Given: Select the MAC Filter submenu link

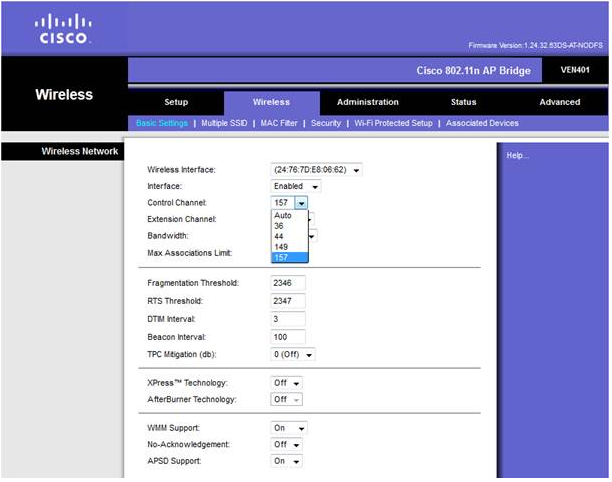Looking at the screenshot, I should click(x=281, y=123).
